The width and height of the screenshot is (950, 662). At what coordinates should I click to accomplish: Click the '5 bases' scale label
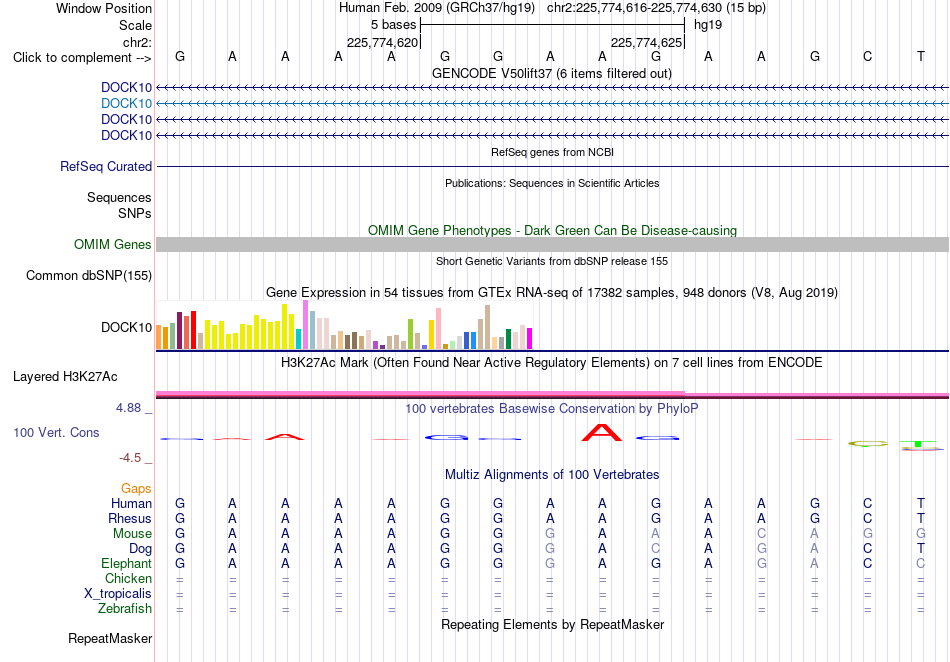pyautogui.click(x=394, y=25)
